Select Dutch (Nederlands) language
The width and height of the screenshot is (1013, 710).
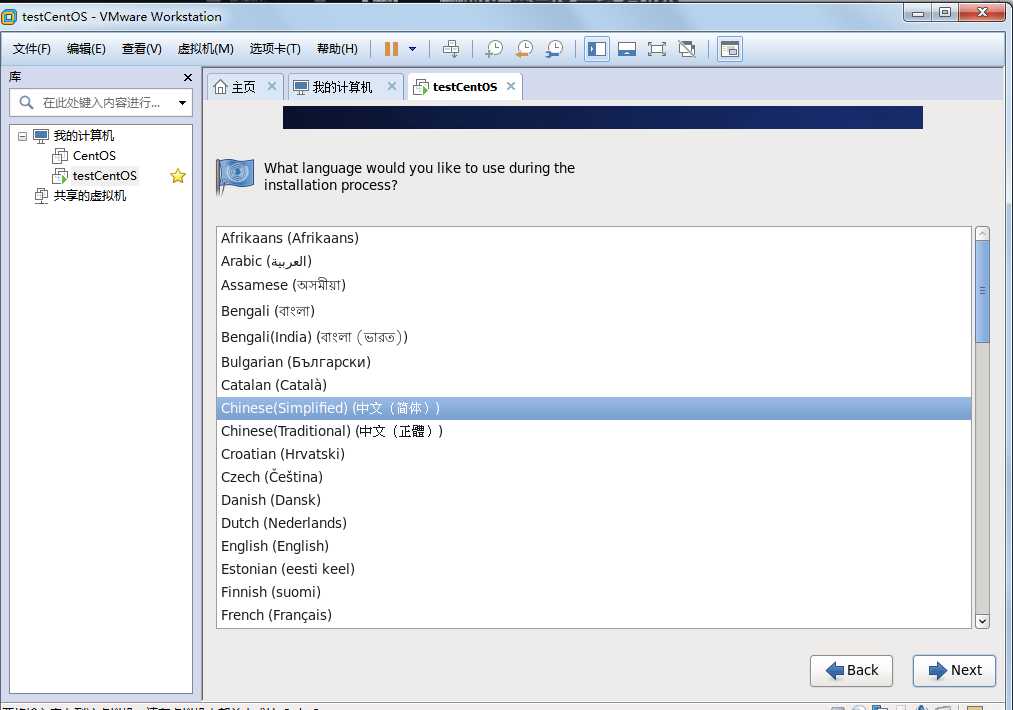coord(594,523)
